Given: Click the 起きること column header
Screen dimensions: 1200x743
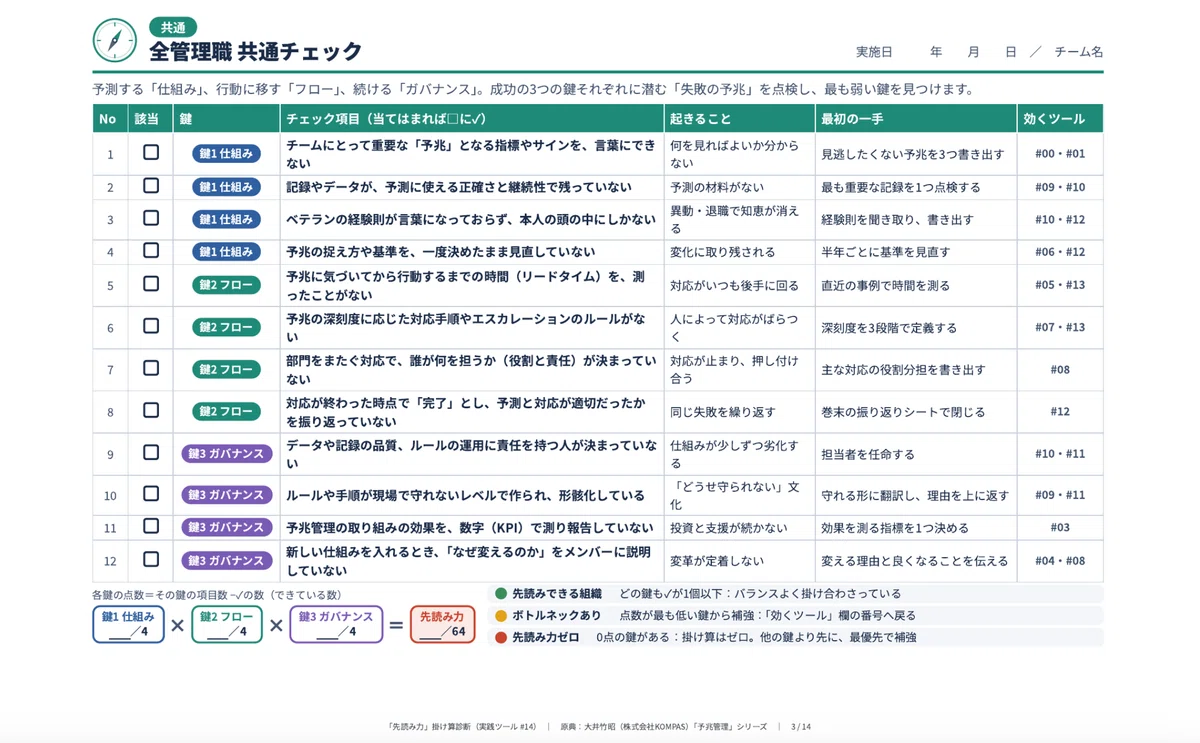Looking at the screenshot, I should pos(740,119).
